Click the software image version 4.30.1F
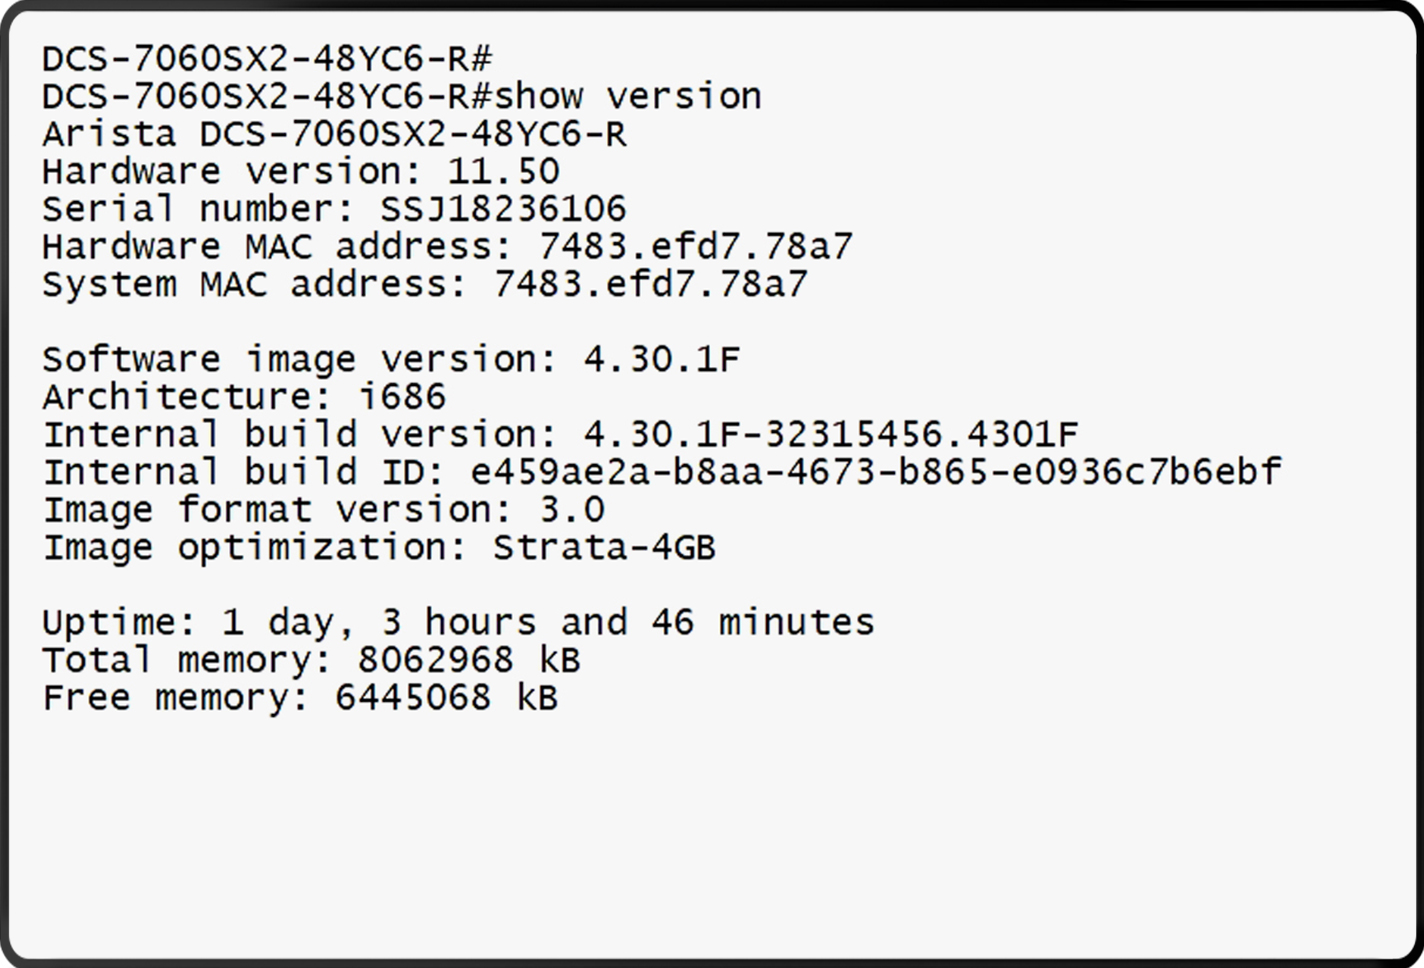The width and height of the screenshot is (1424, 968). pos(661,360)
